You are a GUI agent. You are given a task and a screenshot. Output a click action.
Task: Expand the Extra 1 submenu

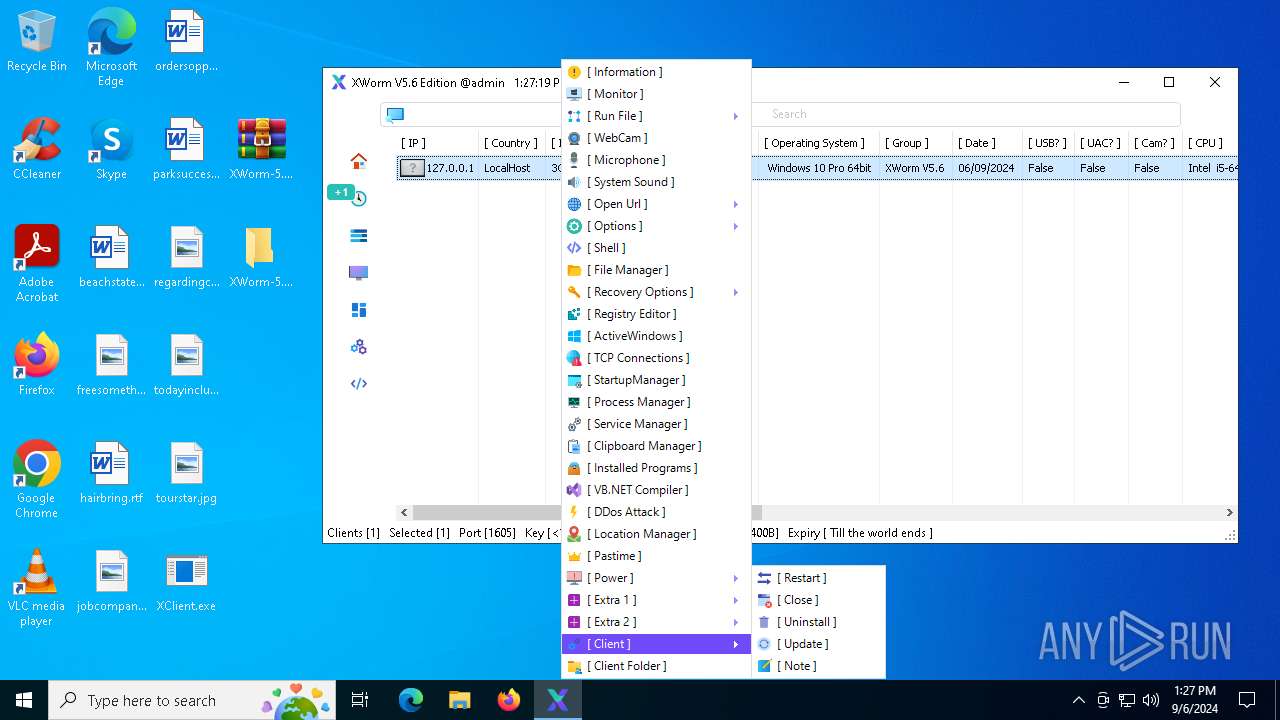pyautogui.click(x=656, y=600)
